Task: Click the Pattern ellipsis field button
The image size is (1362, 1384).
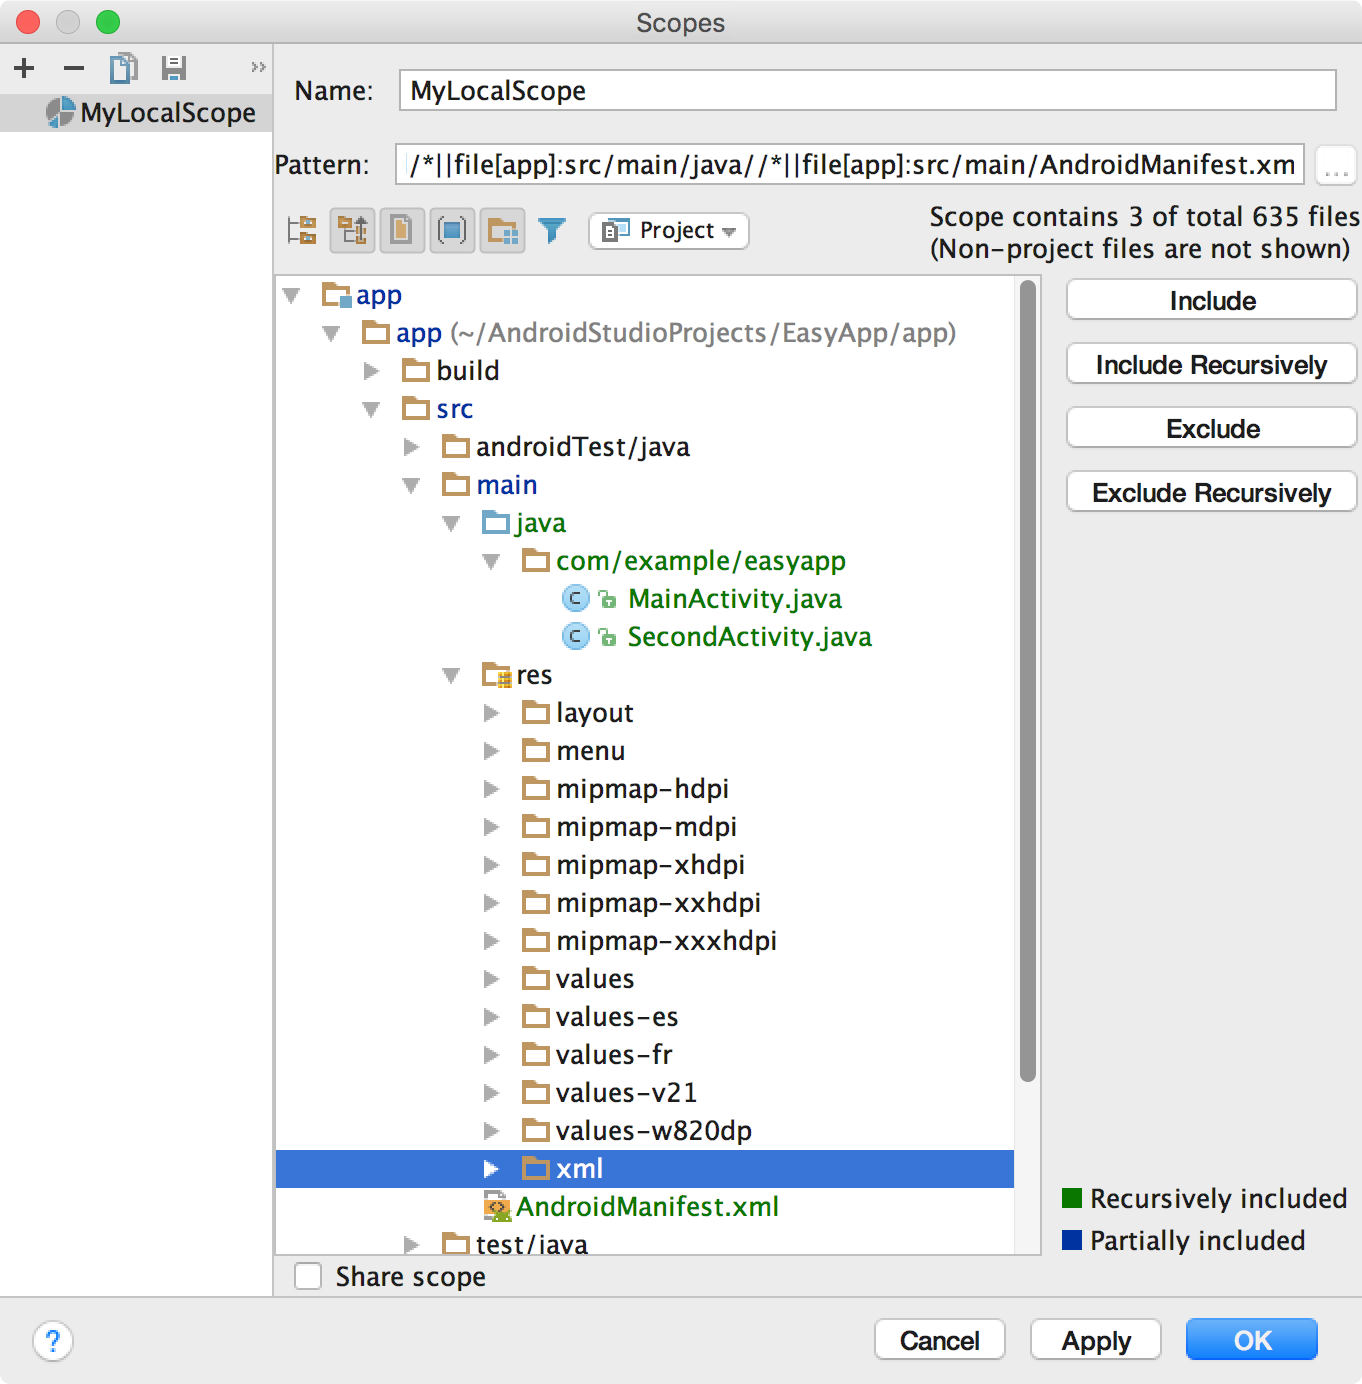Action: 1335,165
